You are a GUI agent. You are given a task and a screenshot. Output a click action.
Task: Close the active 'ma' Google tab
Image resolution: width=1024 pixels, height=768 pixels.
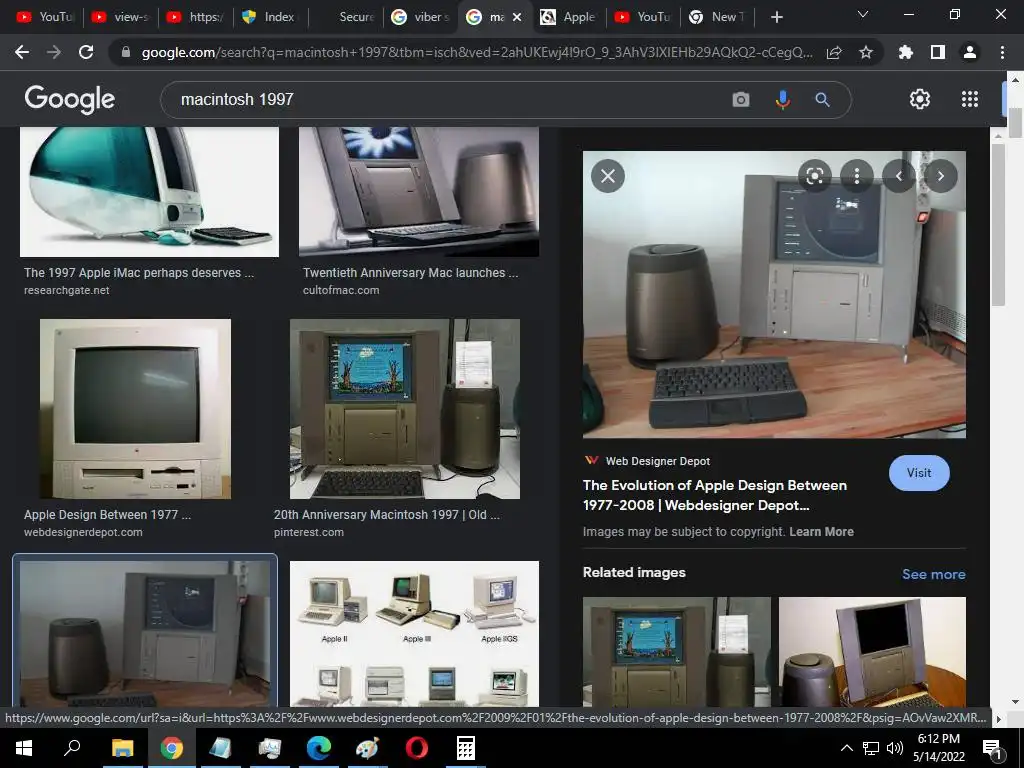517,17
